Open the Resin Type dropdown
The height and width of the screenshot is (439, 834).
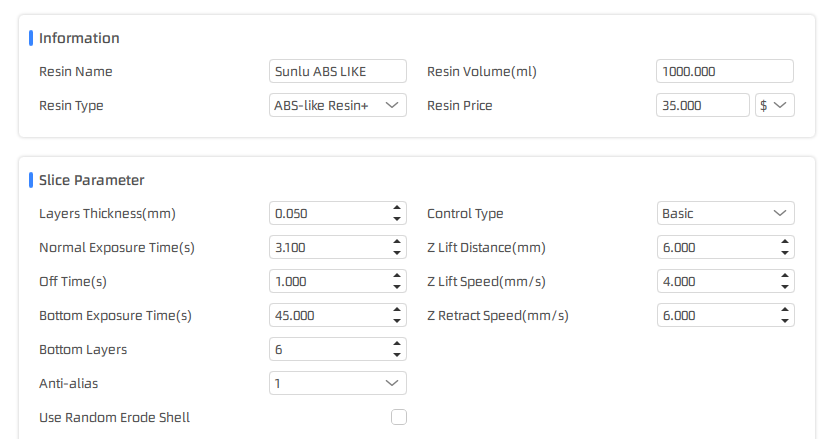click(338, 105)
